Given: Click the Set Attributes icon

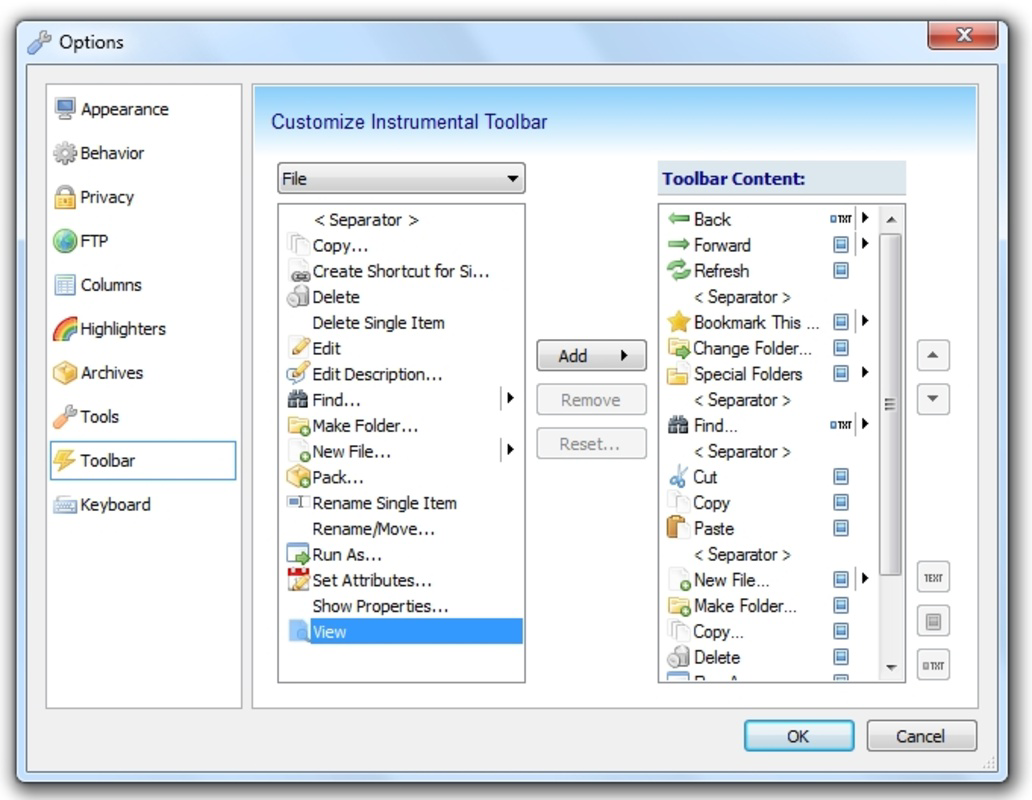Looking at the screenshot, I should coord(297,580).
